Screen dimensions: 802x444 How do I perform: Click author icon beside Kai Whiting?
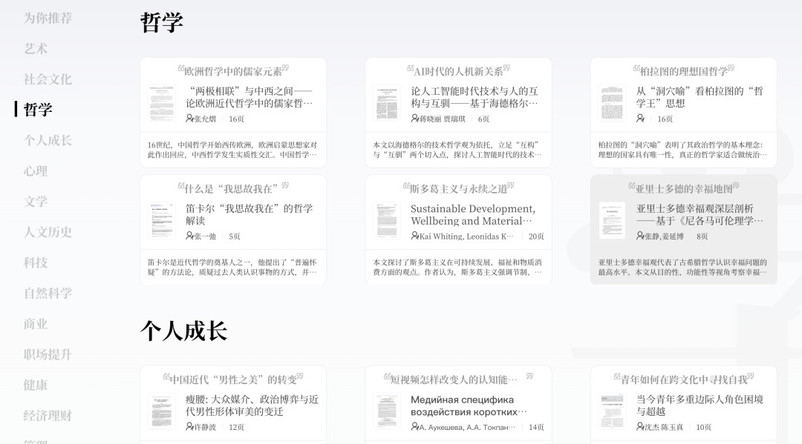[415, 236]
